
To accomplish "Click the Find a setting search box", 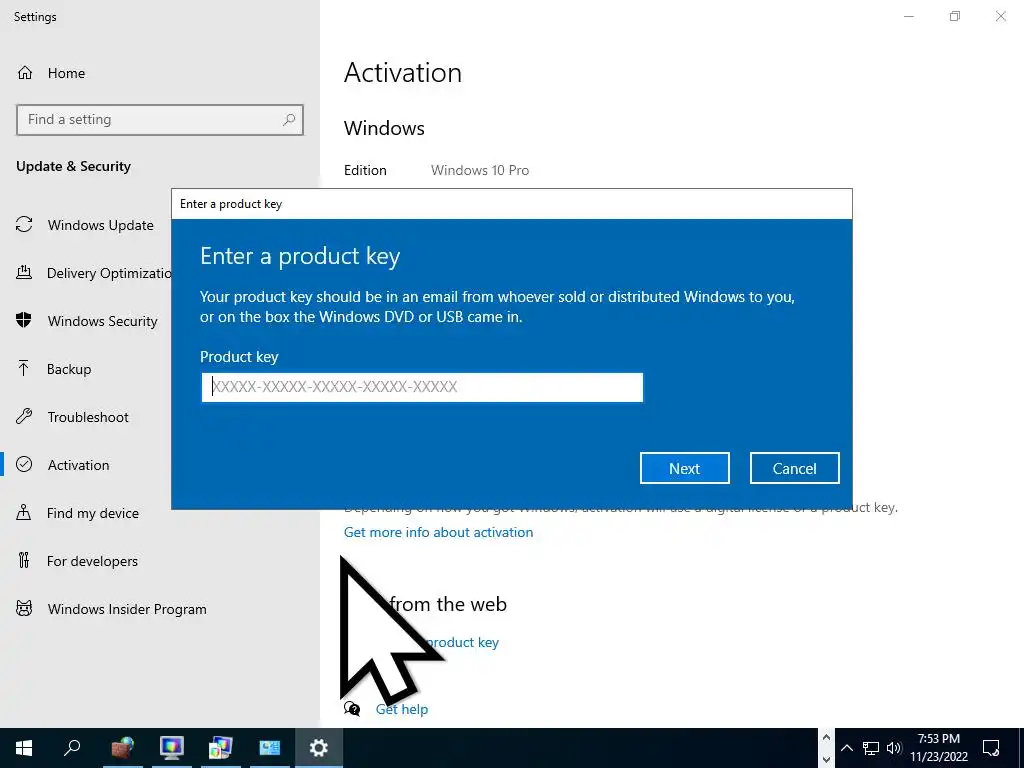I will click(x=160, y=120).
